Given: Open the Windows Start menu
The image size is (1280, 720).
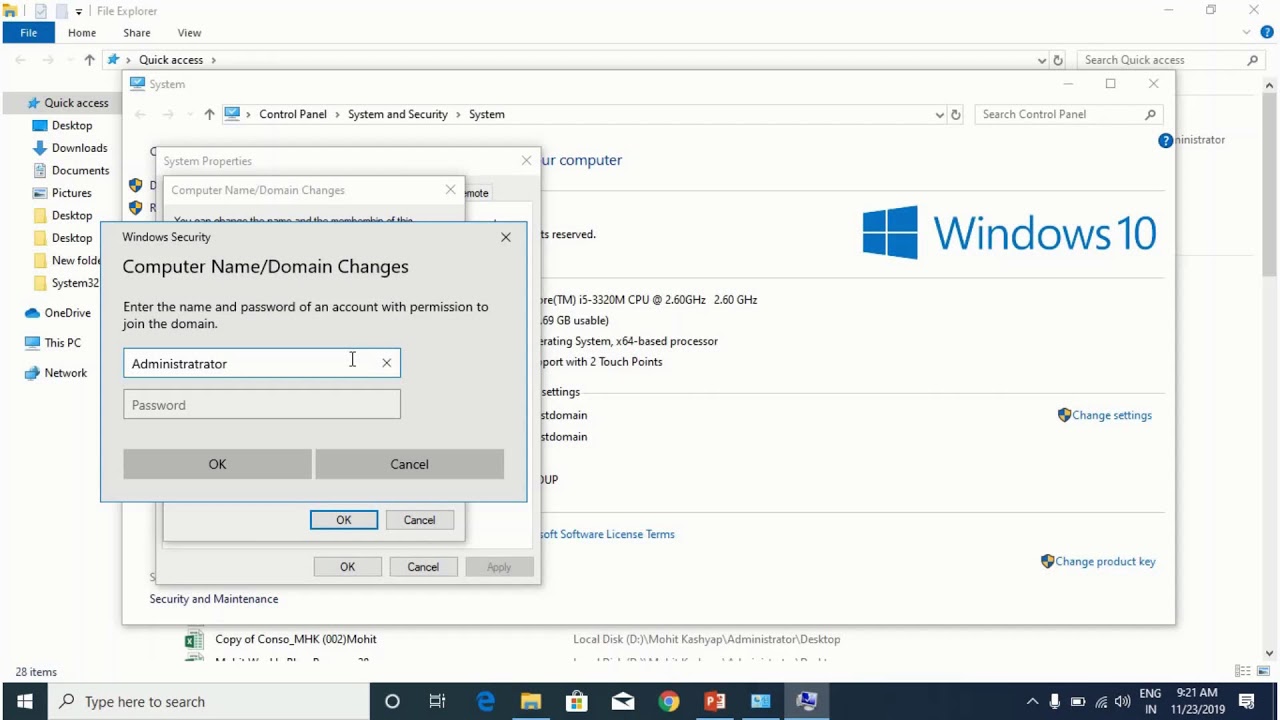Looking at the screenshot, I should pyautogui.click(x=24, y=701).
